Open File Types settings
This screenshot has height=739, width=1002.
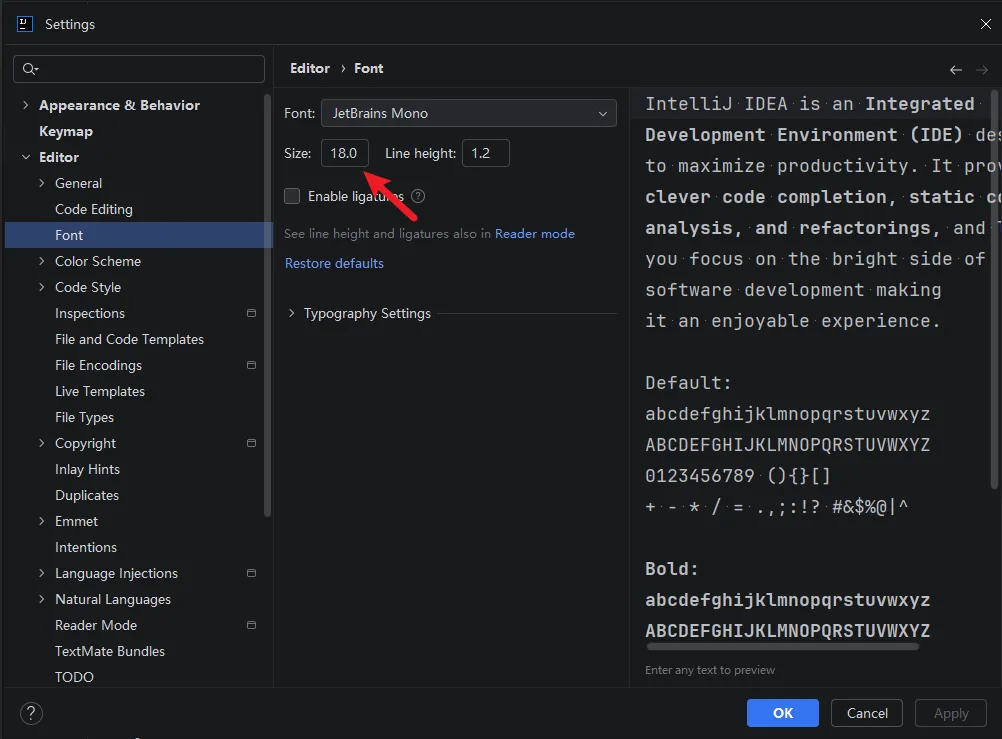click(84, 417)
